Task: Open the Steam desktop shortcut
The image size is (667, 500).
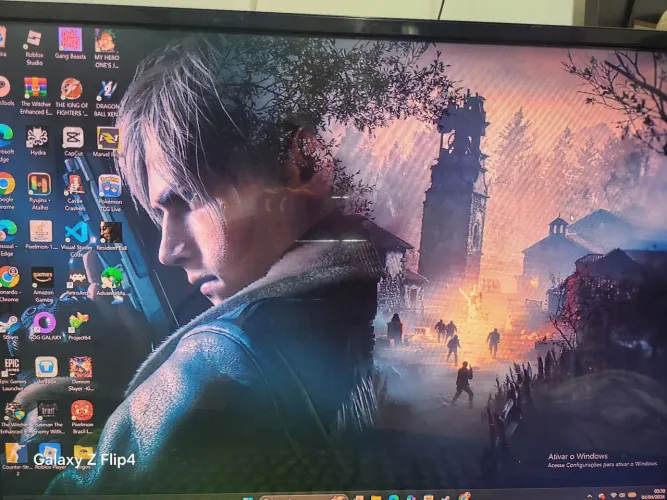Action: [9, 328]
